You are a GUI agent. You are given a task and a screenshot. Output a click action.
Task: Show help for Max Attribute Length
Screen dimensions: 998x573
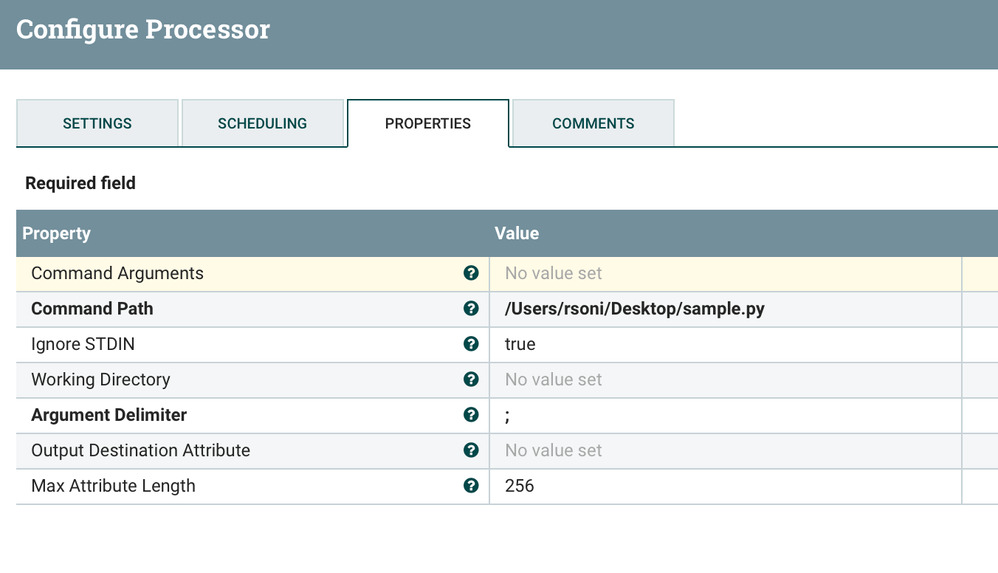click(x=471, y=486)
